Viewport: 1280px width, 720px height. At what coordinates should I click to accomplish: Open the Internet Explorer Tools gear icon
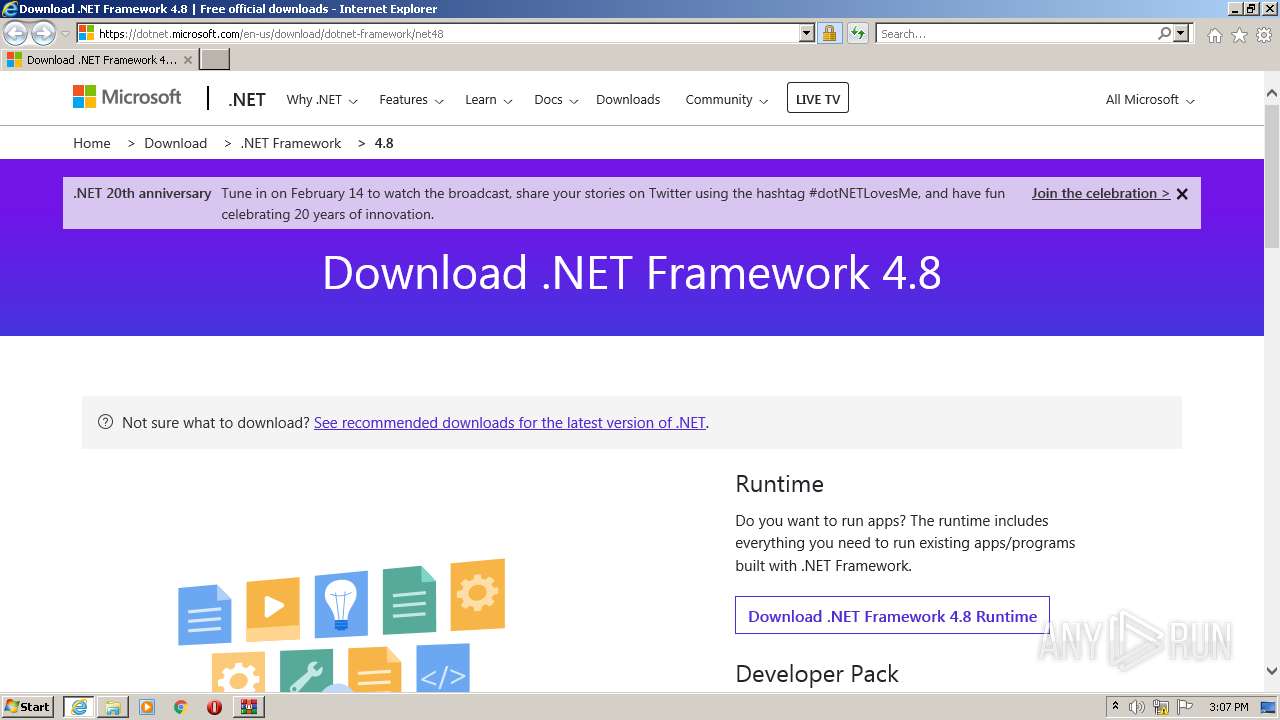[1264, 35]
